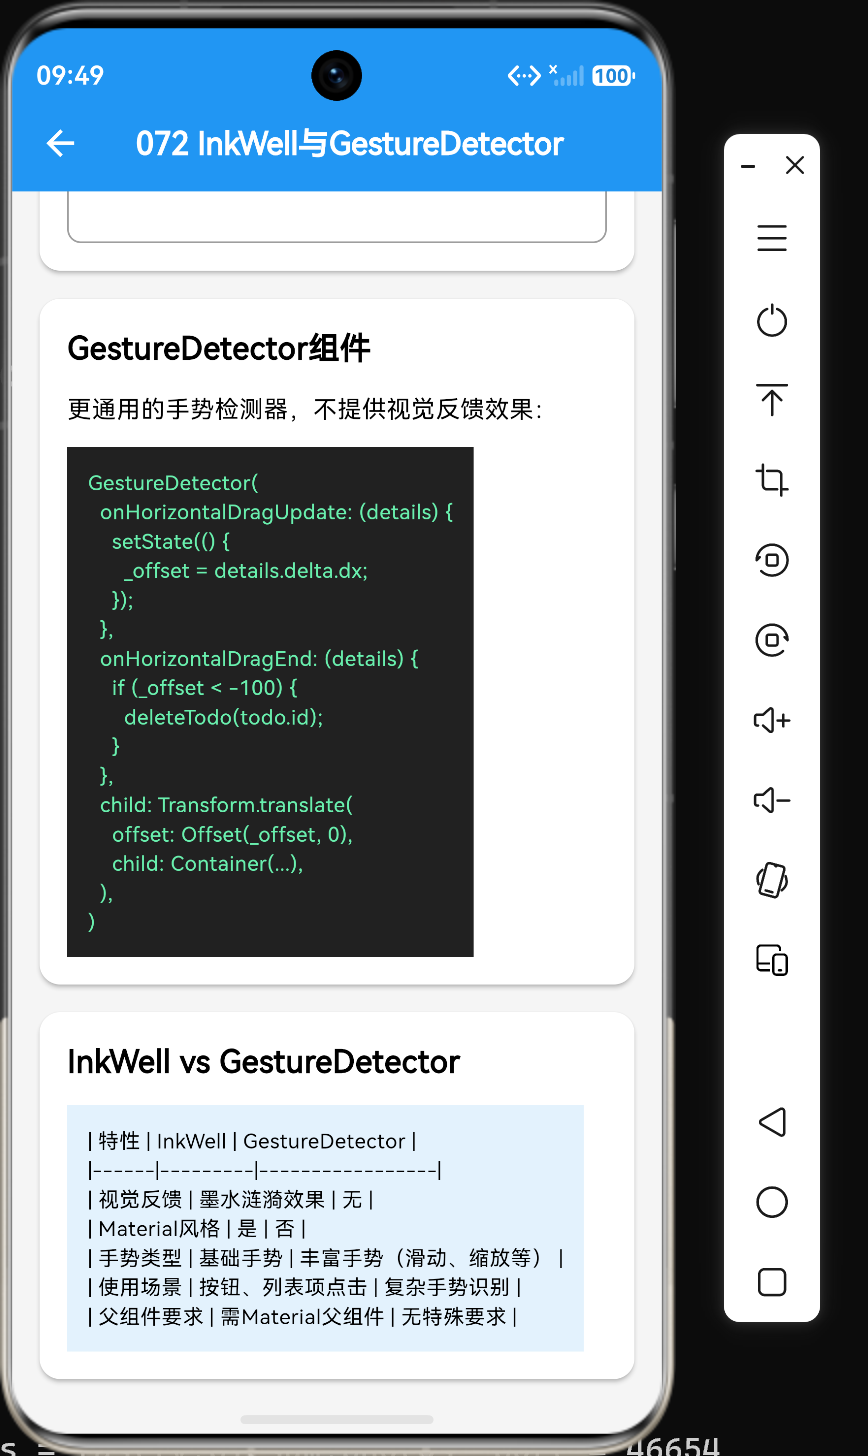The width and height of the screenshot is (868, 1456).
Task: Open the multi-device screen icon
Action: (x=772, y=960)
